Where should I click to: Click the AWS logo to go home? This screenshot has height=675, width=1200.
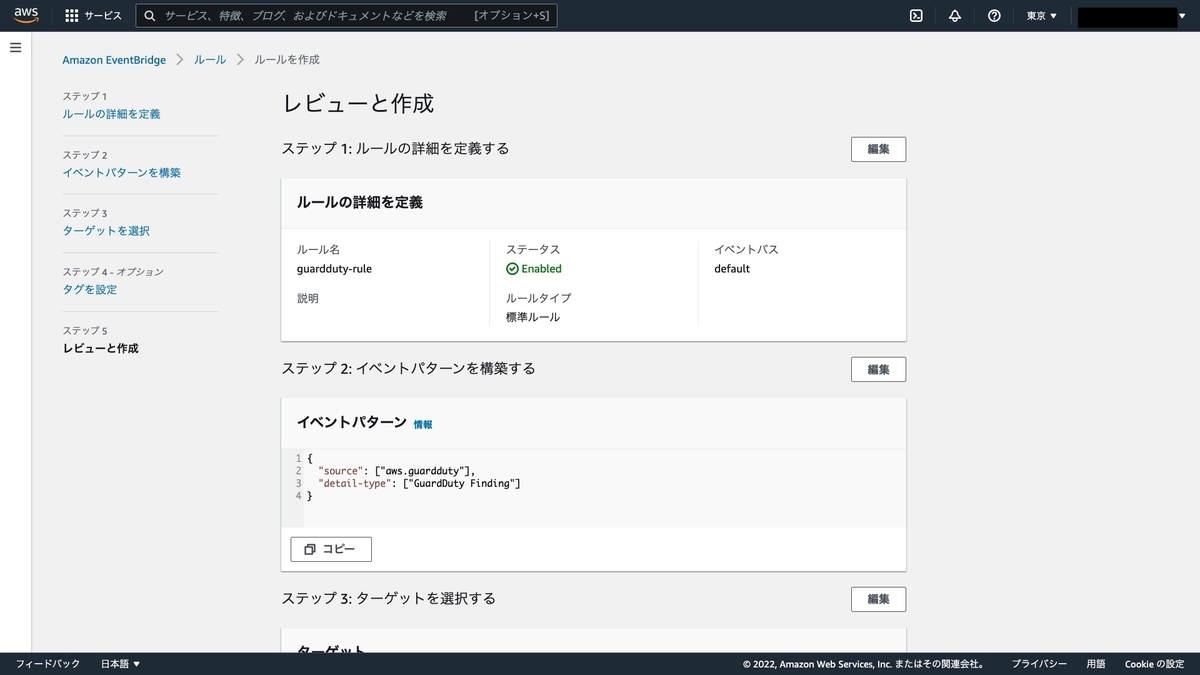coord(24,15)
